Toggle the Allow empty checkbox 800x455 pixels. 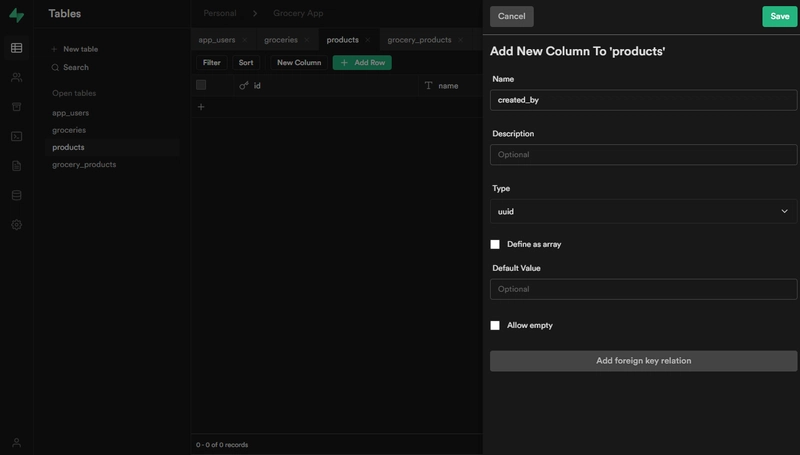click(x=495, y=325)
